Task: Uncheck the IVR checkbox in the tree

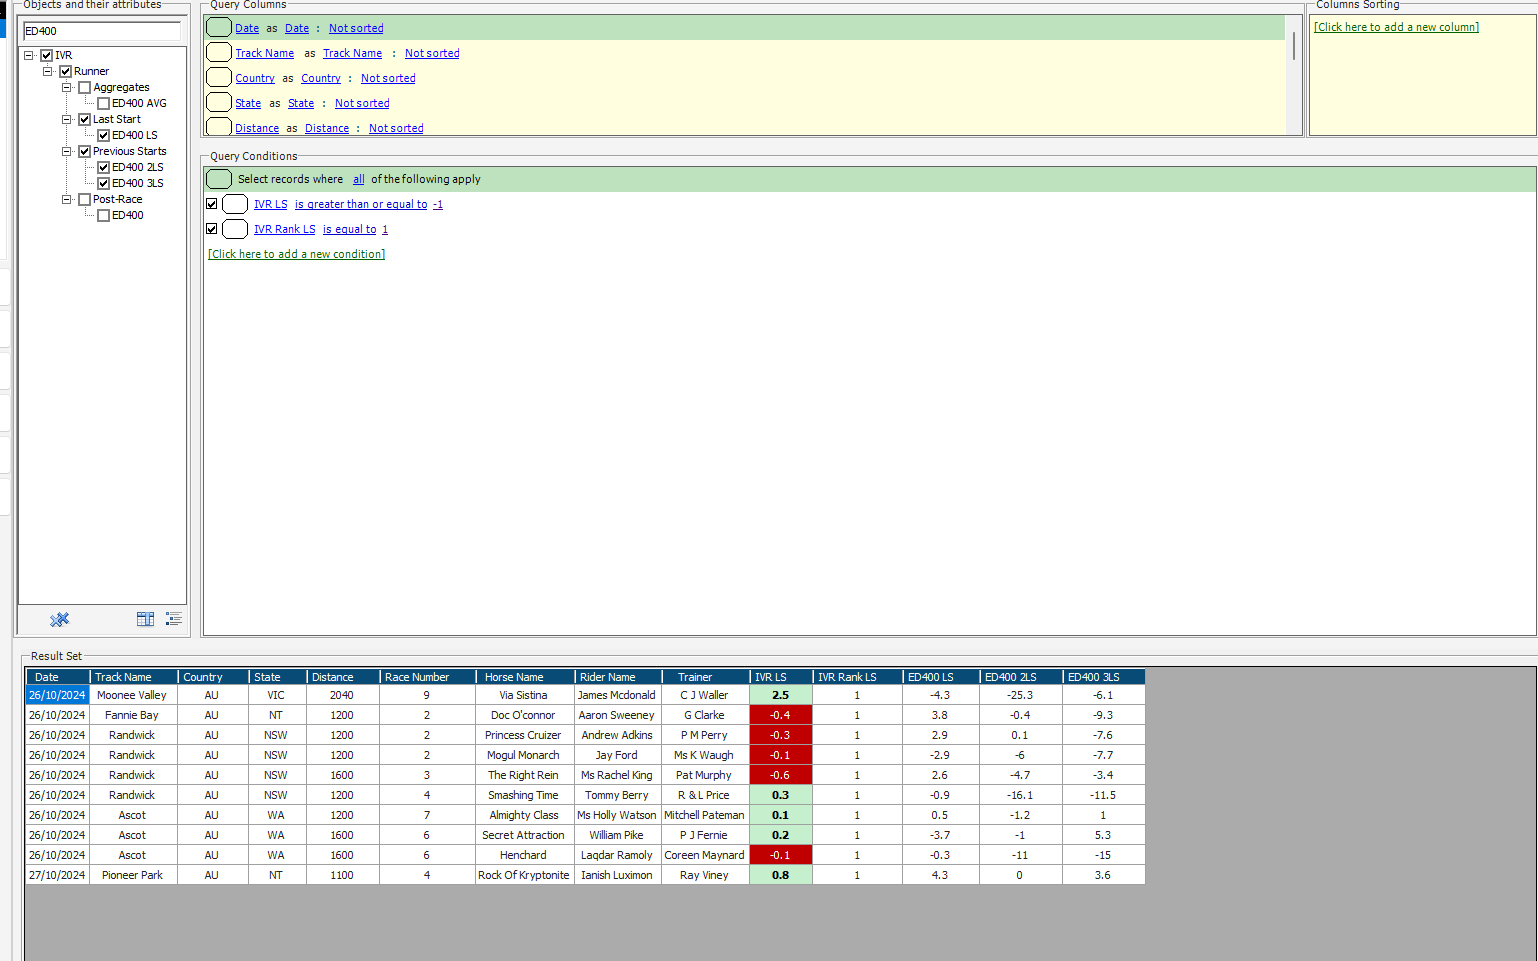Action: pyautogui.click(x=46, y=55)
